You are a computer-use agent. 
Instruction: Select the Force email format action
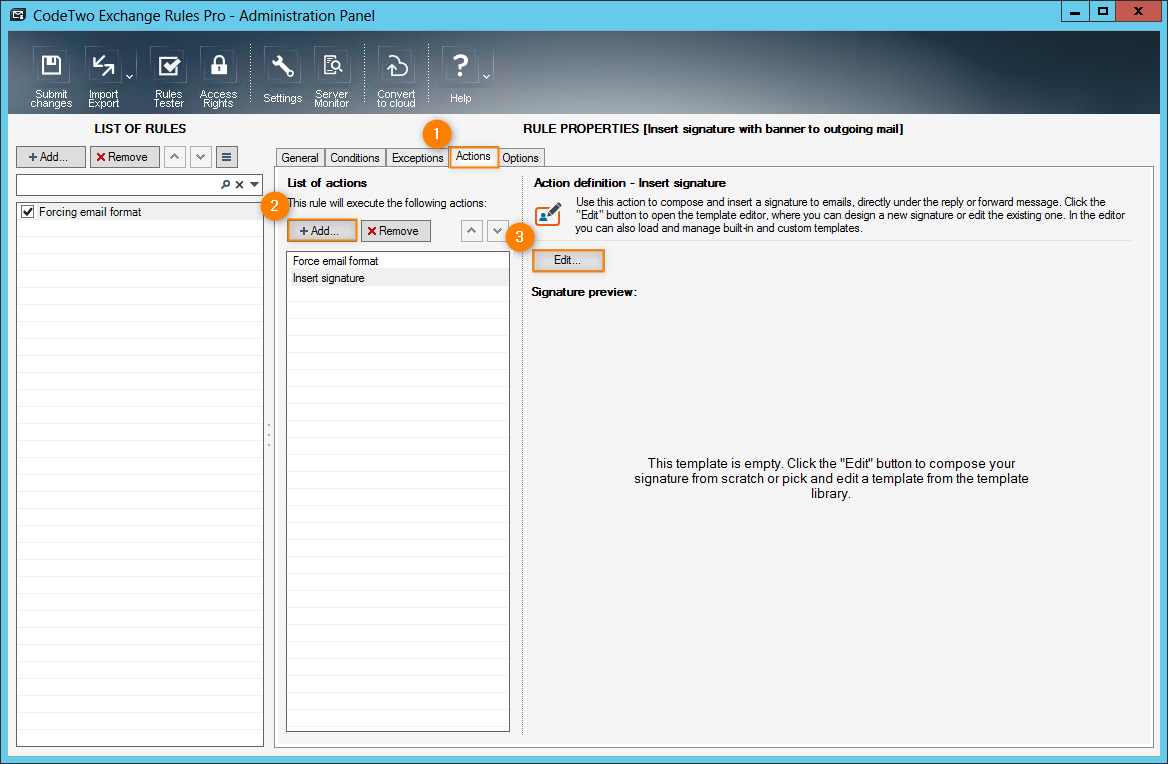coord(398,261)
